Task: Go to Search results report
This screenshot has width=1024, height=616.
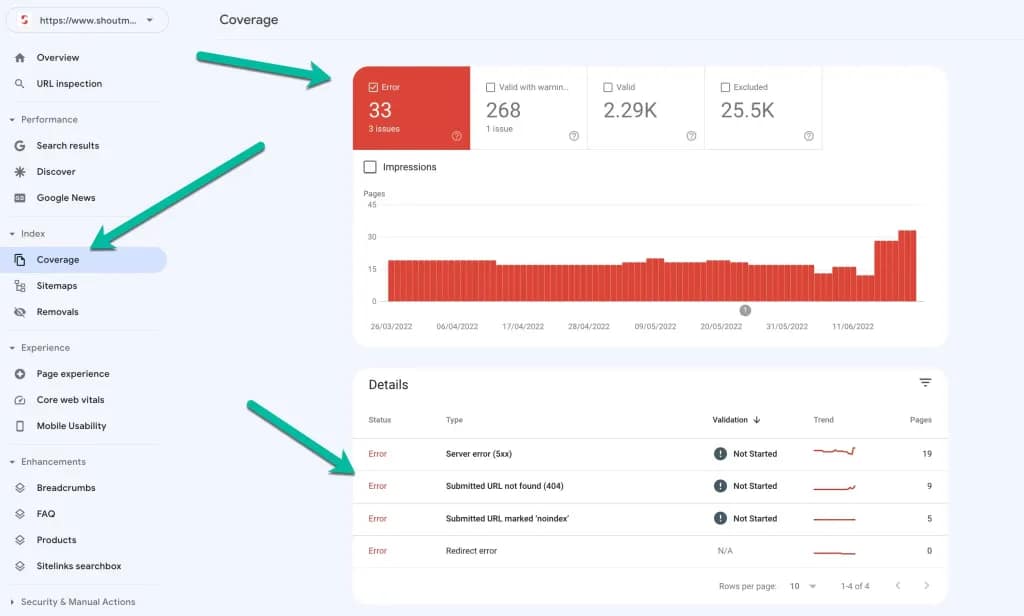Action: click(x=68, y=146)
